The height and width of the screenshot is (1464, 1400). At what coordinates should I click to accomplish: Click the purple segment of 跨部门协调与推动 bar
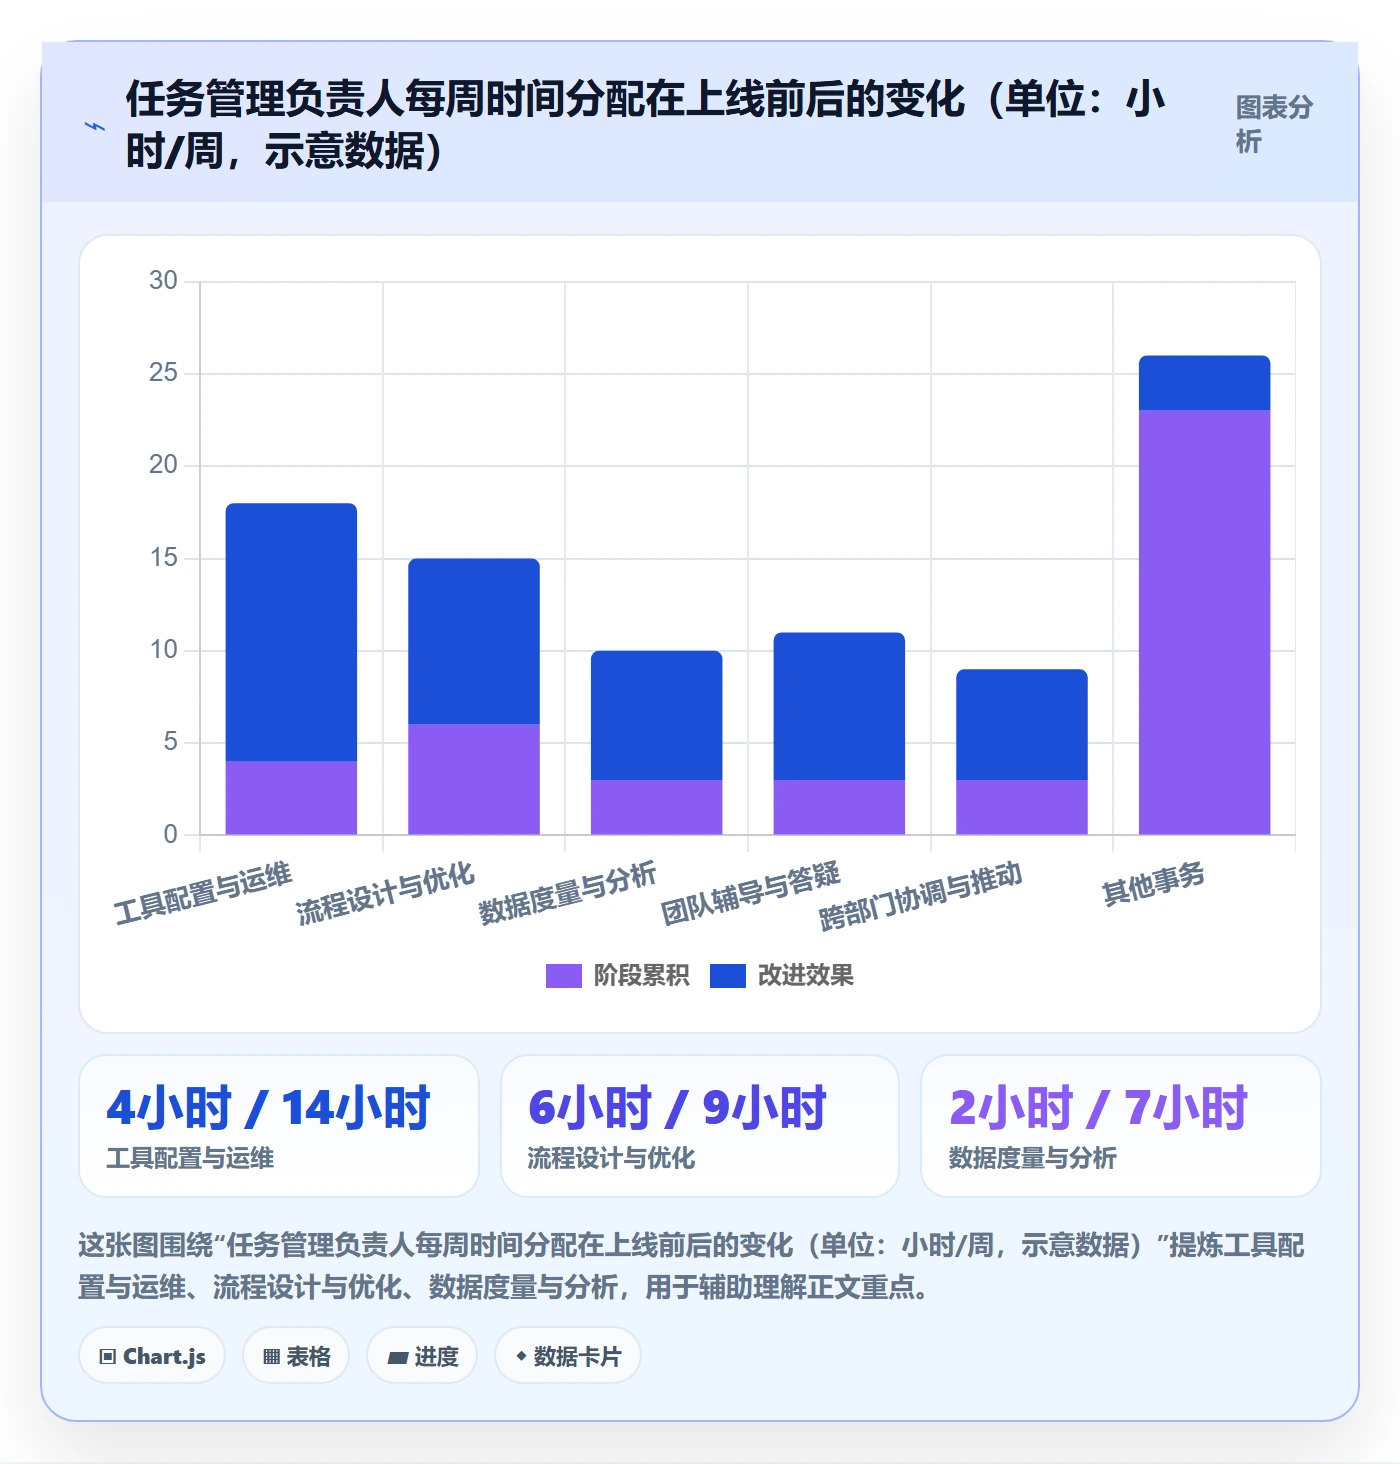tap(1022, 807)
